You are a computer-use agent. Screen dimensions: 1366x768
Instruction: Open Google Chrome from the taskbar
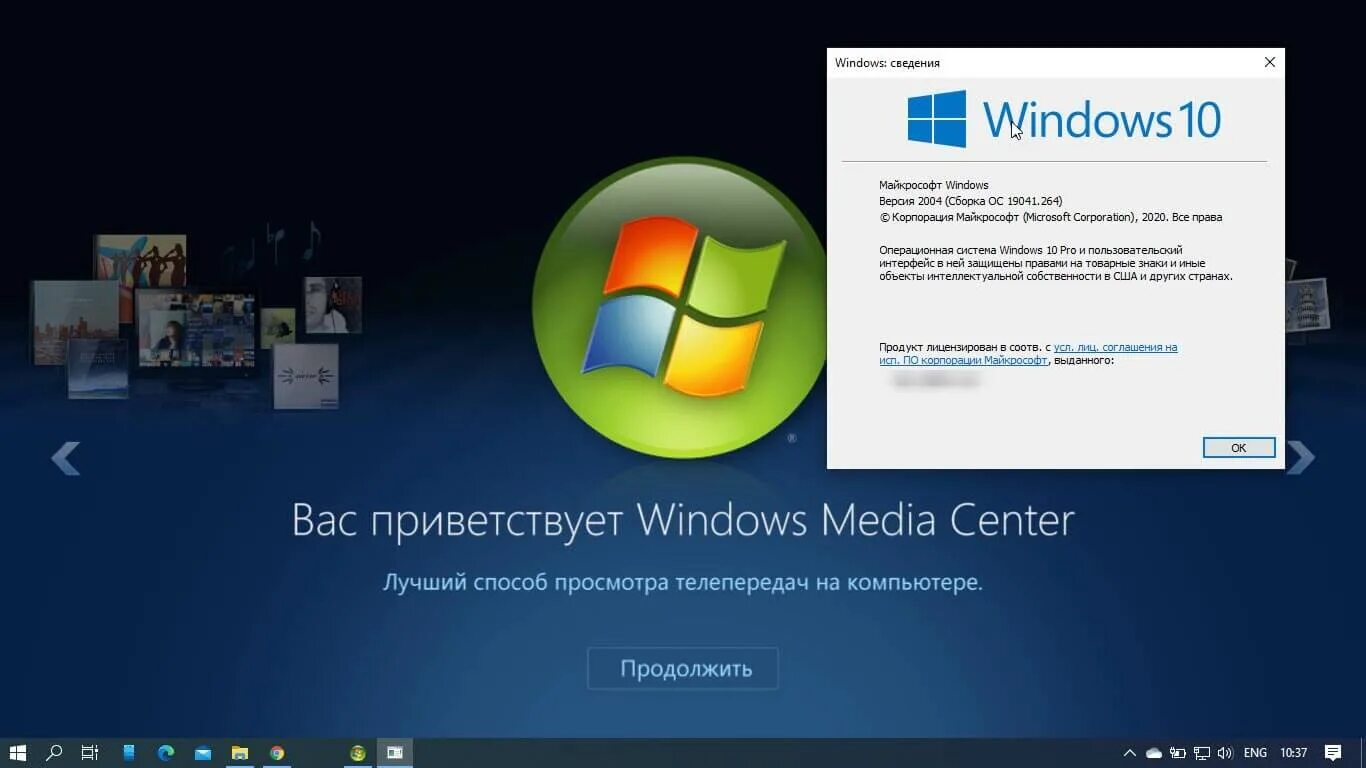coord(276,752)
